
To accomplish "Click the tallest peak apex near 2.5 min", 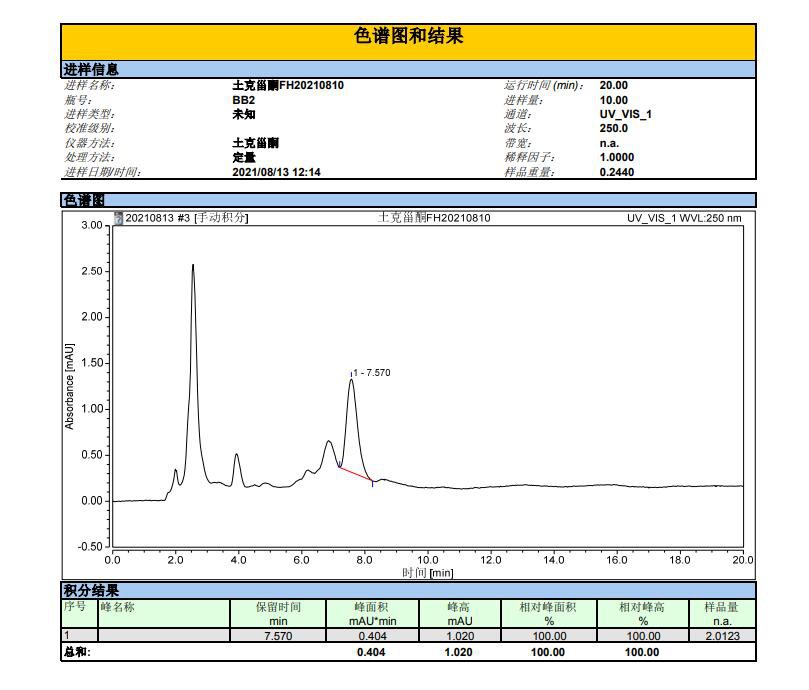I will click(x=193, y=265).
